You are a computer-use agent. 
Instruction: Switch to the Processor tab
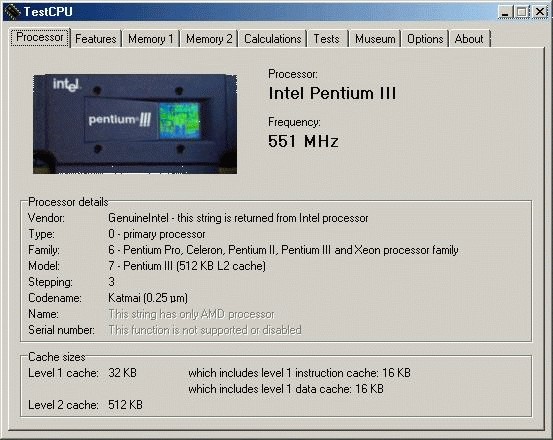[x=40, y=37]
